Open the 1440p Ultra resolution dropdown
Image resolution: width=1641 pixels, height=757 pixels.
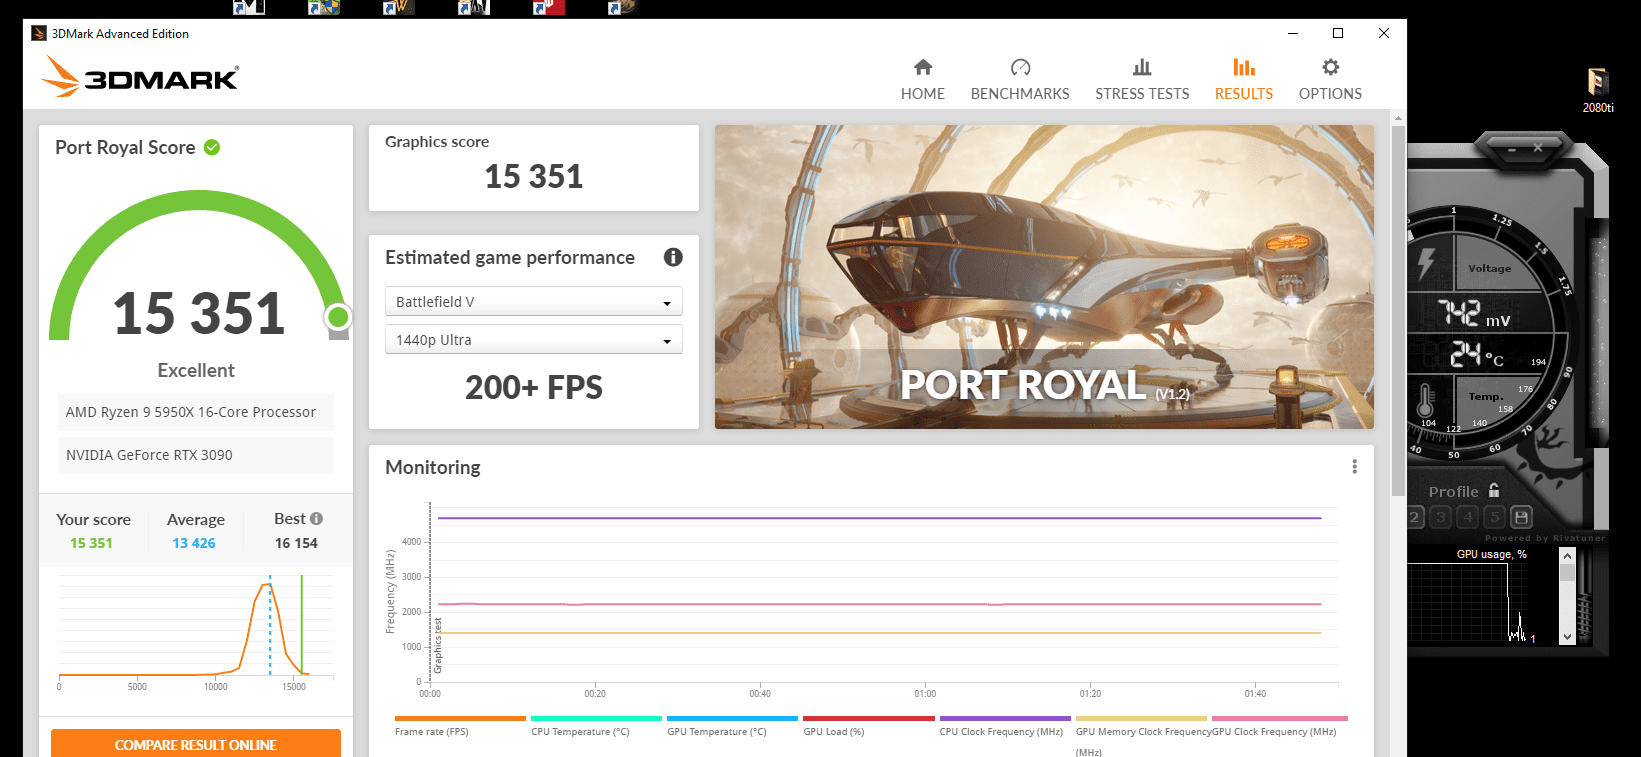click(534, 339)
